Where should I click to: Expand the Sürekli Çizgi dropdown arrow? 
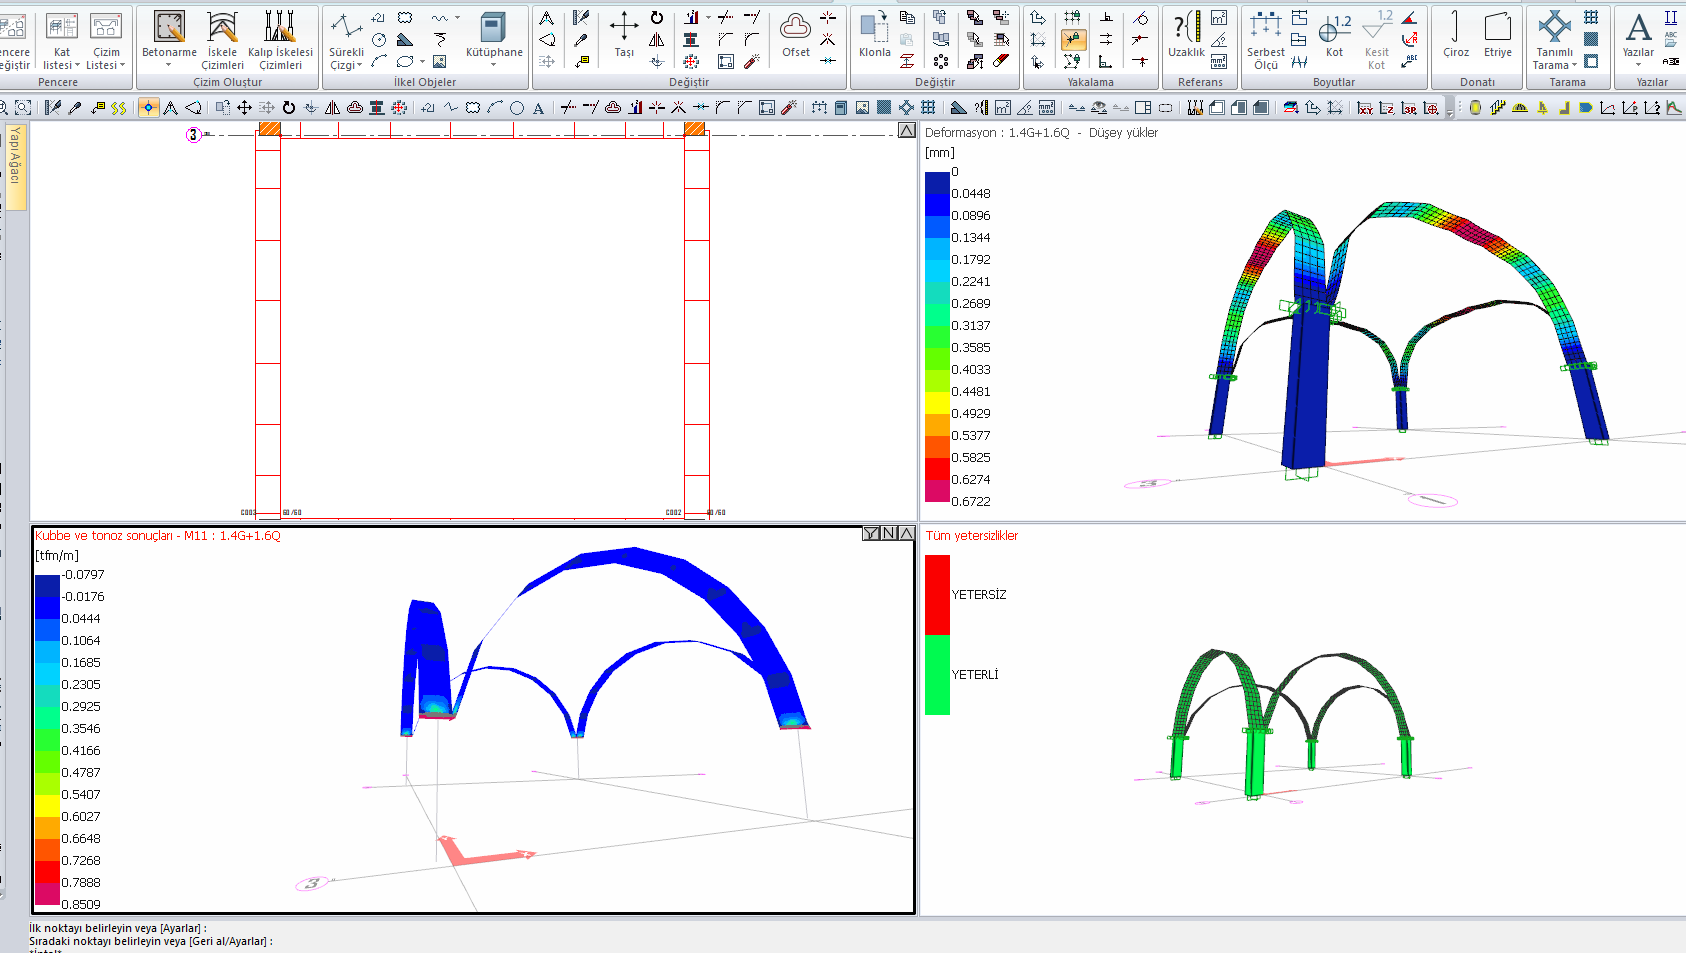[x=361, y=65]
